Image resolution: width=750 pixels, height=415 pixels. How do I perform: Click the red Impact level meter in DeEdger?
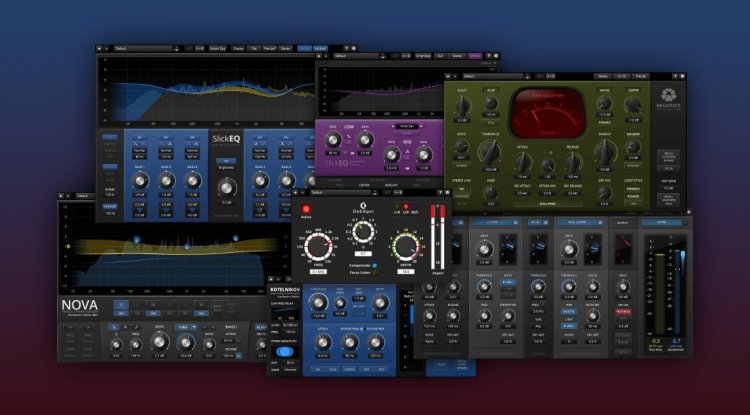438,238
